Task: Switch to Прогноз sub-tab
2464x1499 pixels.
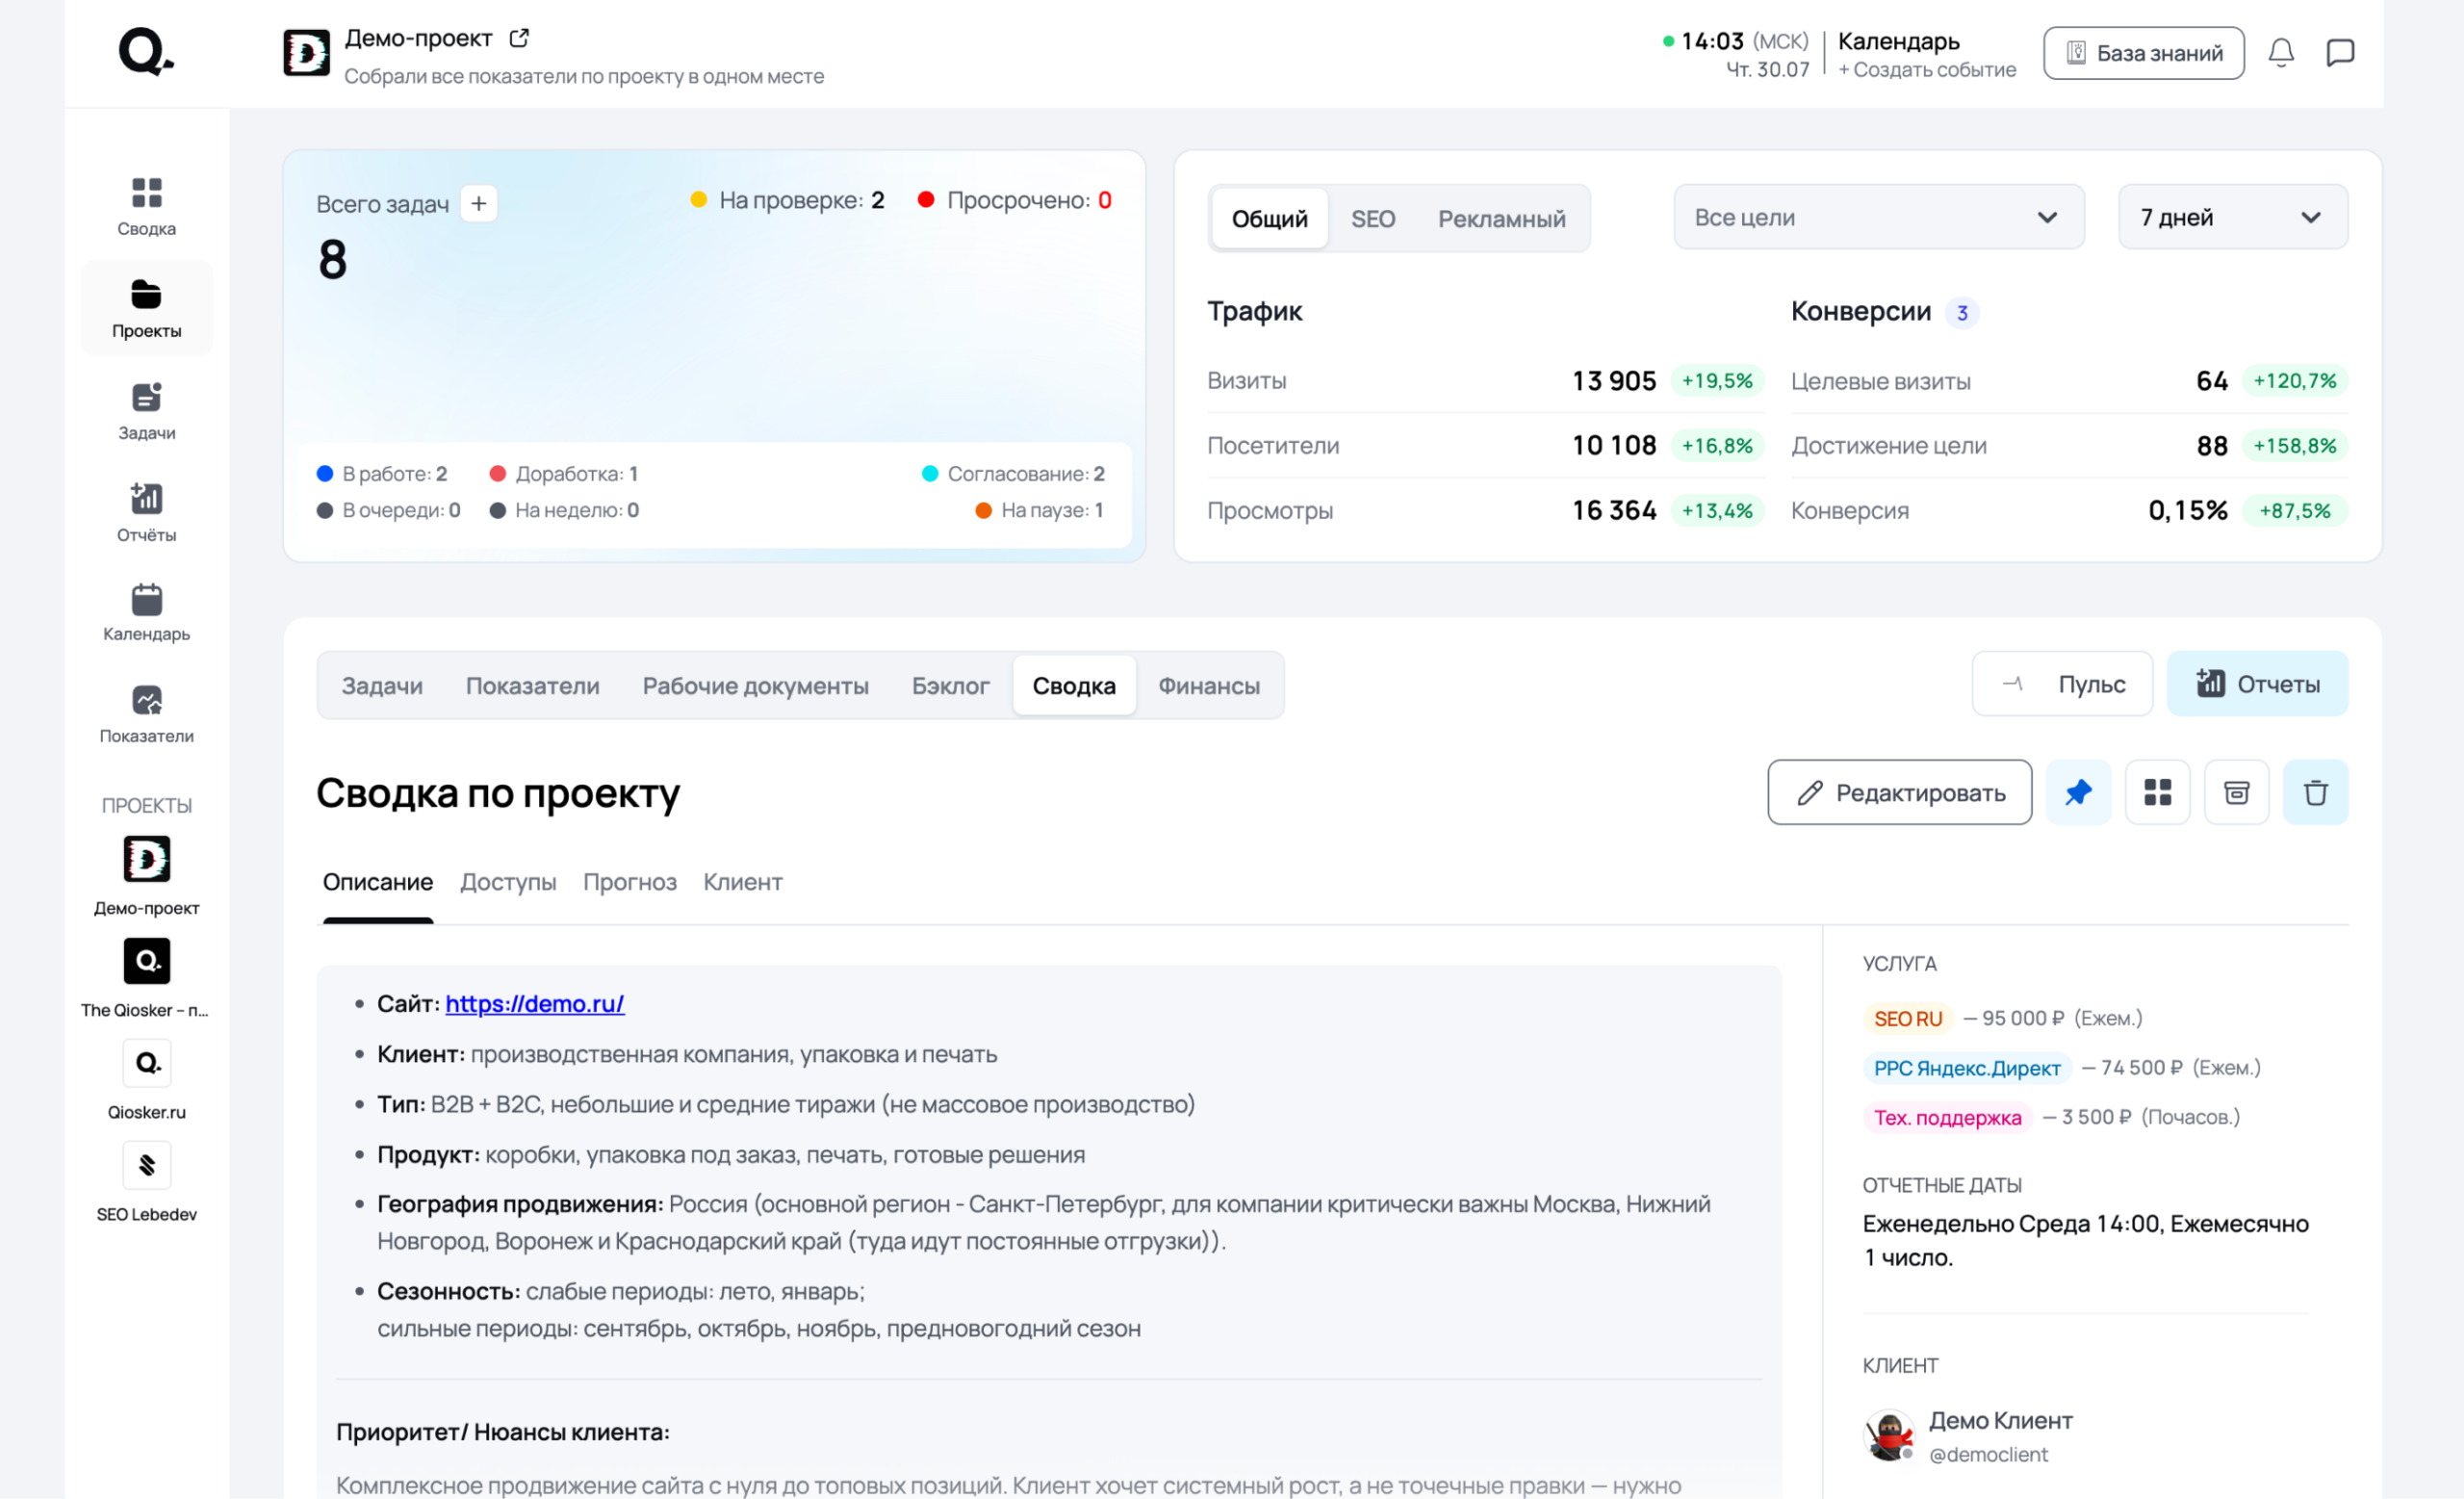Action: point(629,882)
